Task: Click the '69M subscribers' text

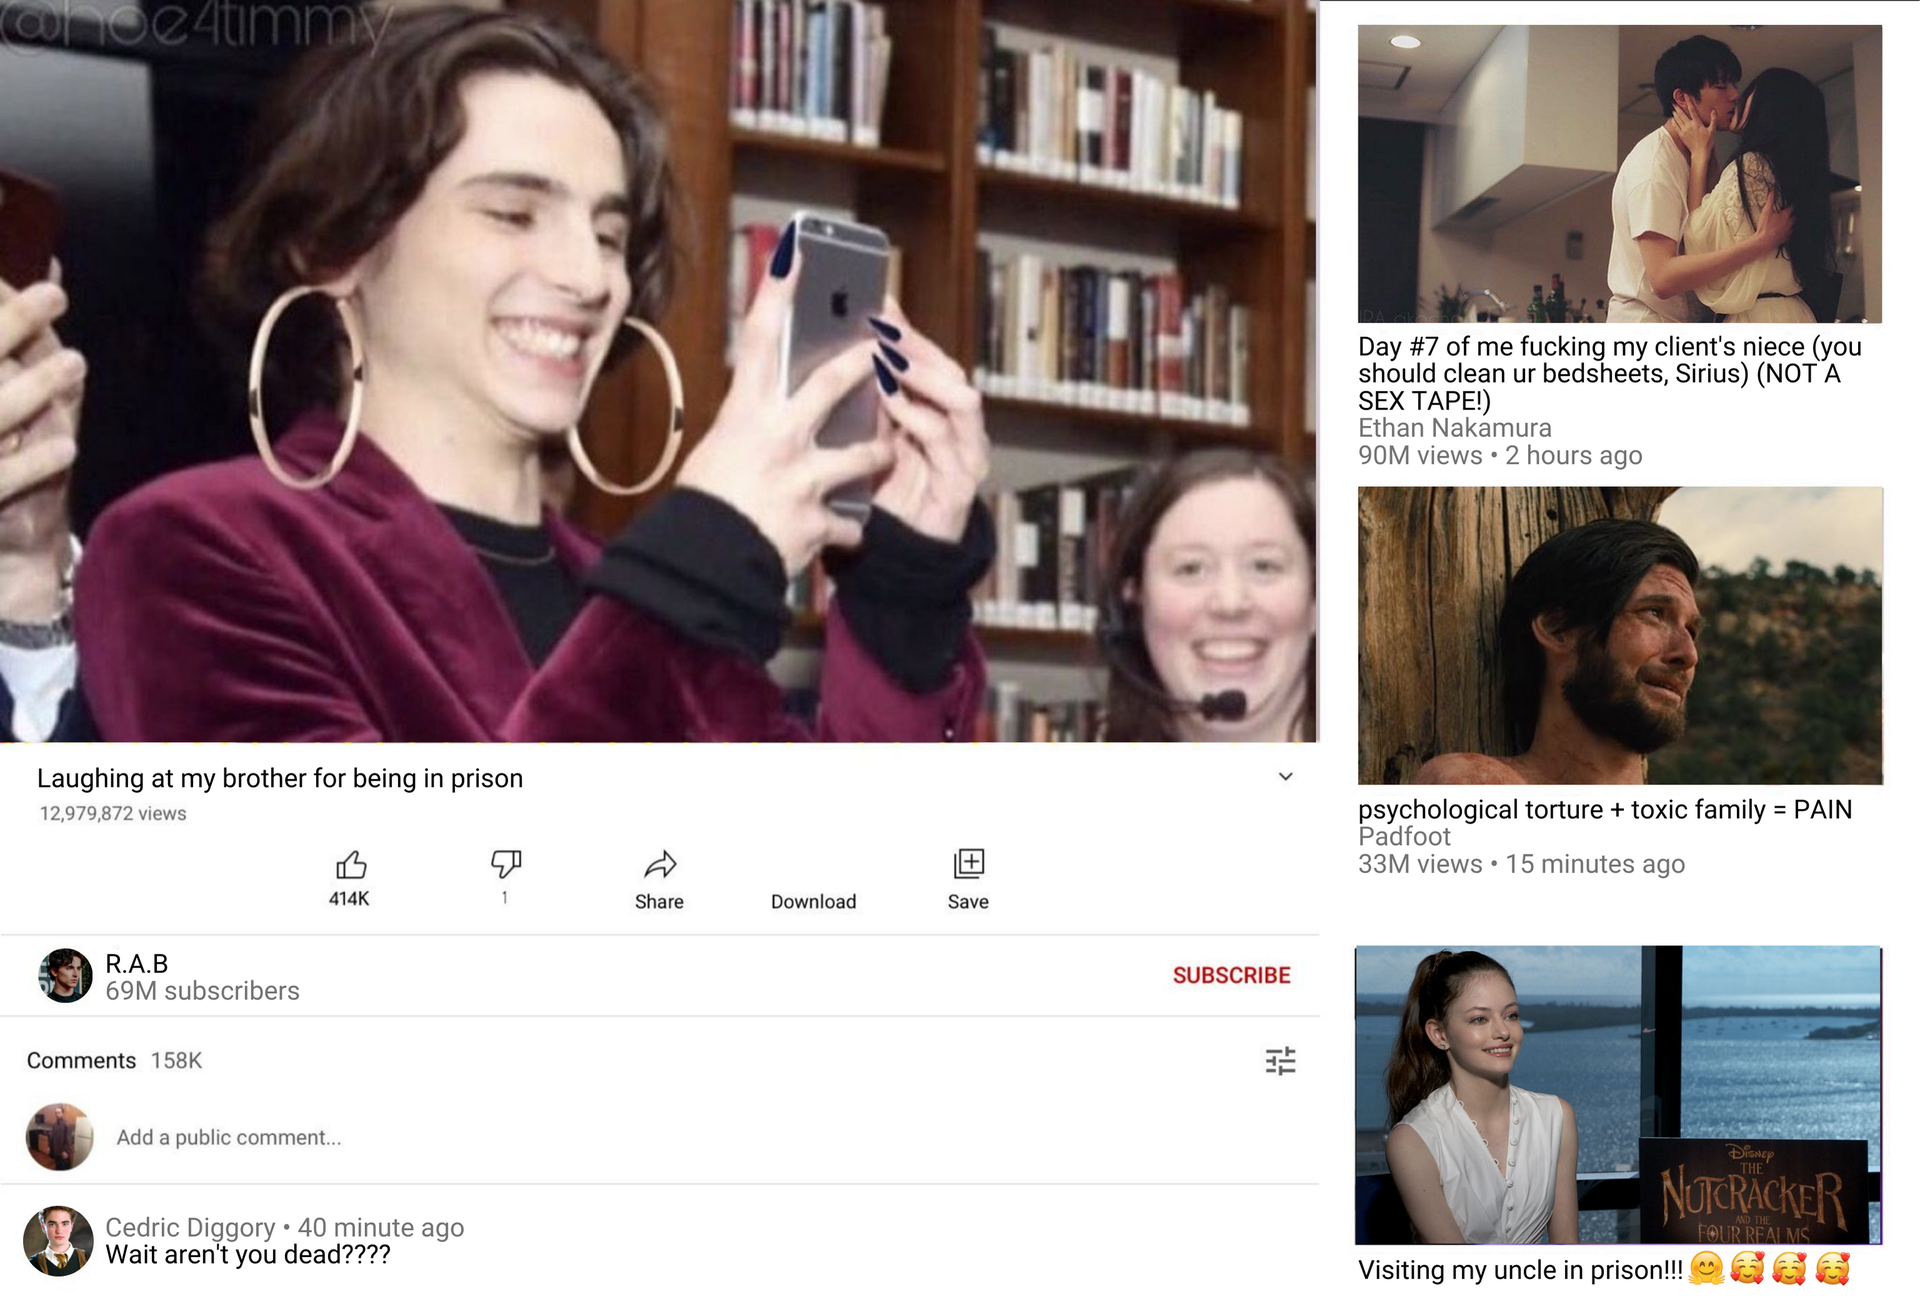Action: click(x=203, y=991)
